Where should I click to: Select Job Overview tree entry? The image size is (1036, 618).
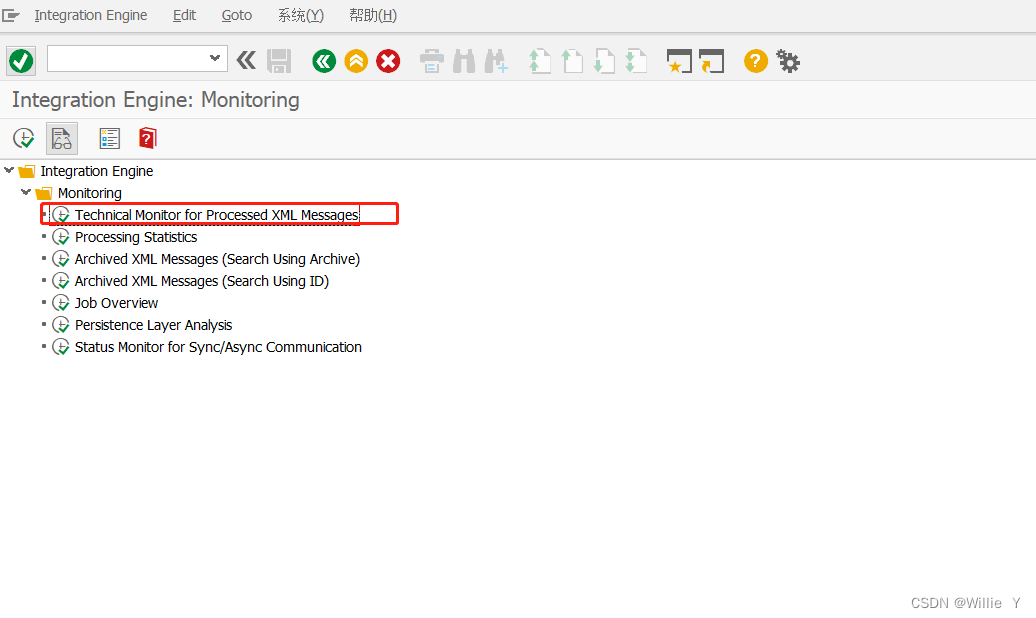point(116,303)
